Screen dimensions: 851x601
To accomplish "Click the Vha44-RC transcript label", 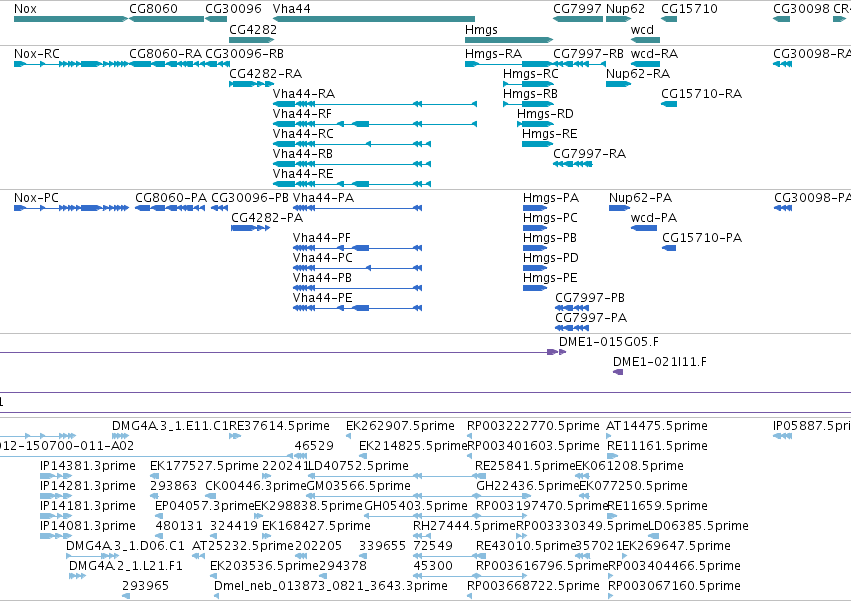I will 303,134.
